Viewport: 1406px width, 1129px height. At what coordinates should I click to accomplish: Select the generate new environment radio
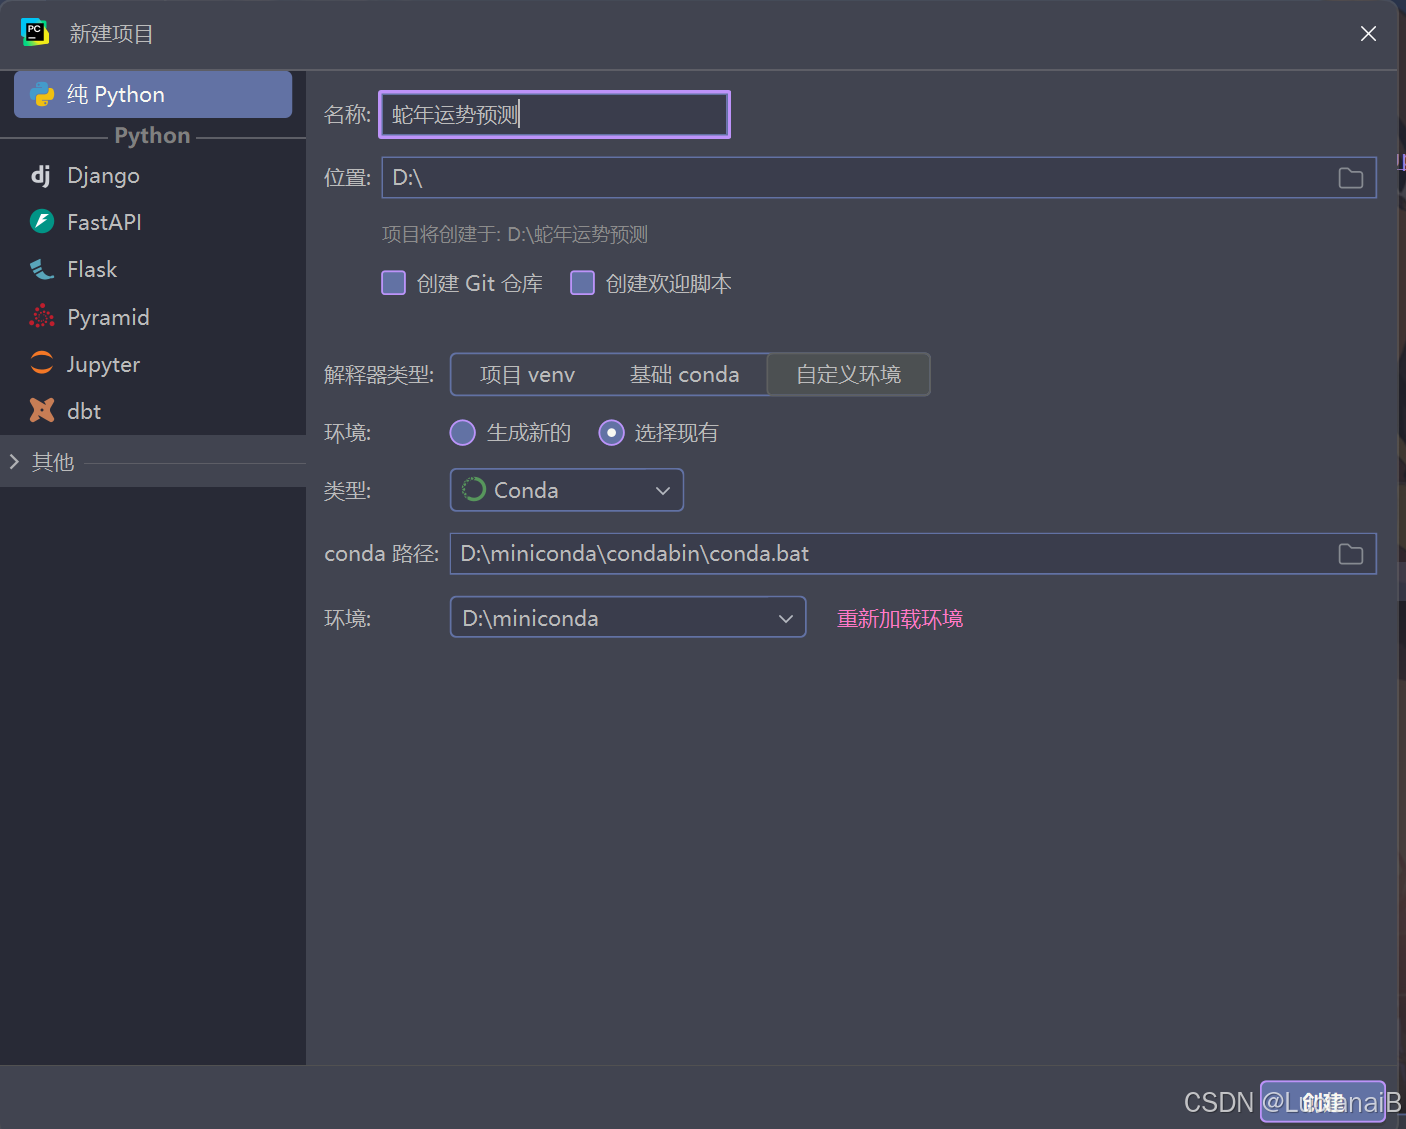point(462,432)
